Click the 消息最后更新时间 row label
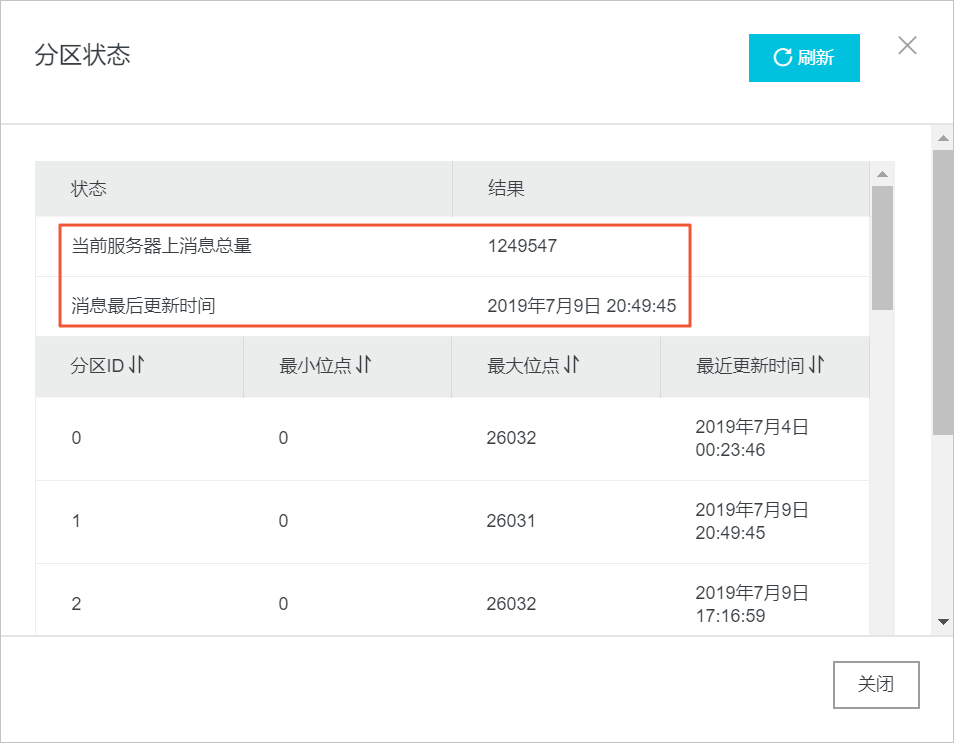This screenshot has width=954, height=743. click(x=143, y=305)
